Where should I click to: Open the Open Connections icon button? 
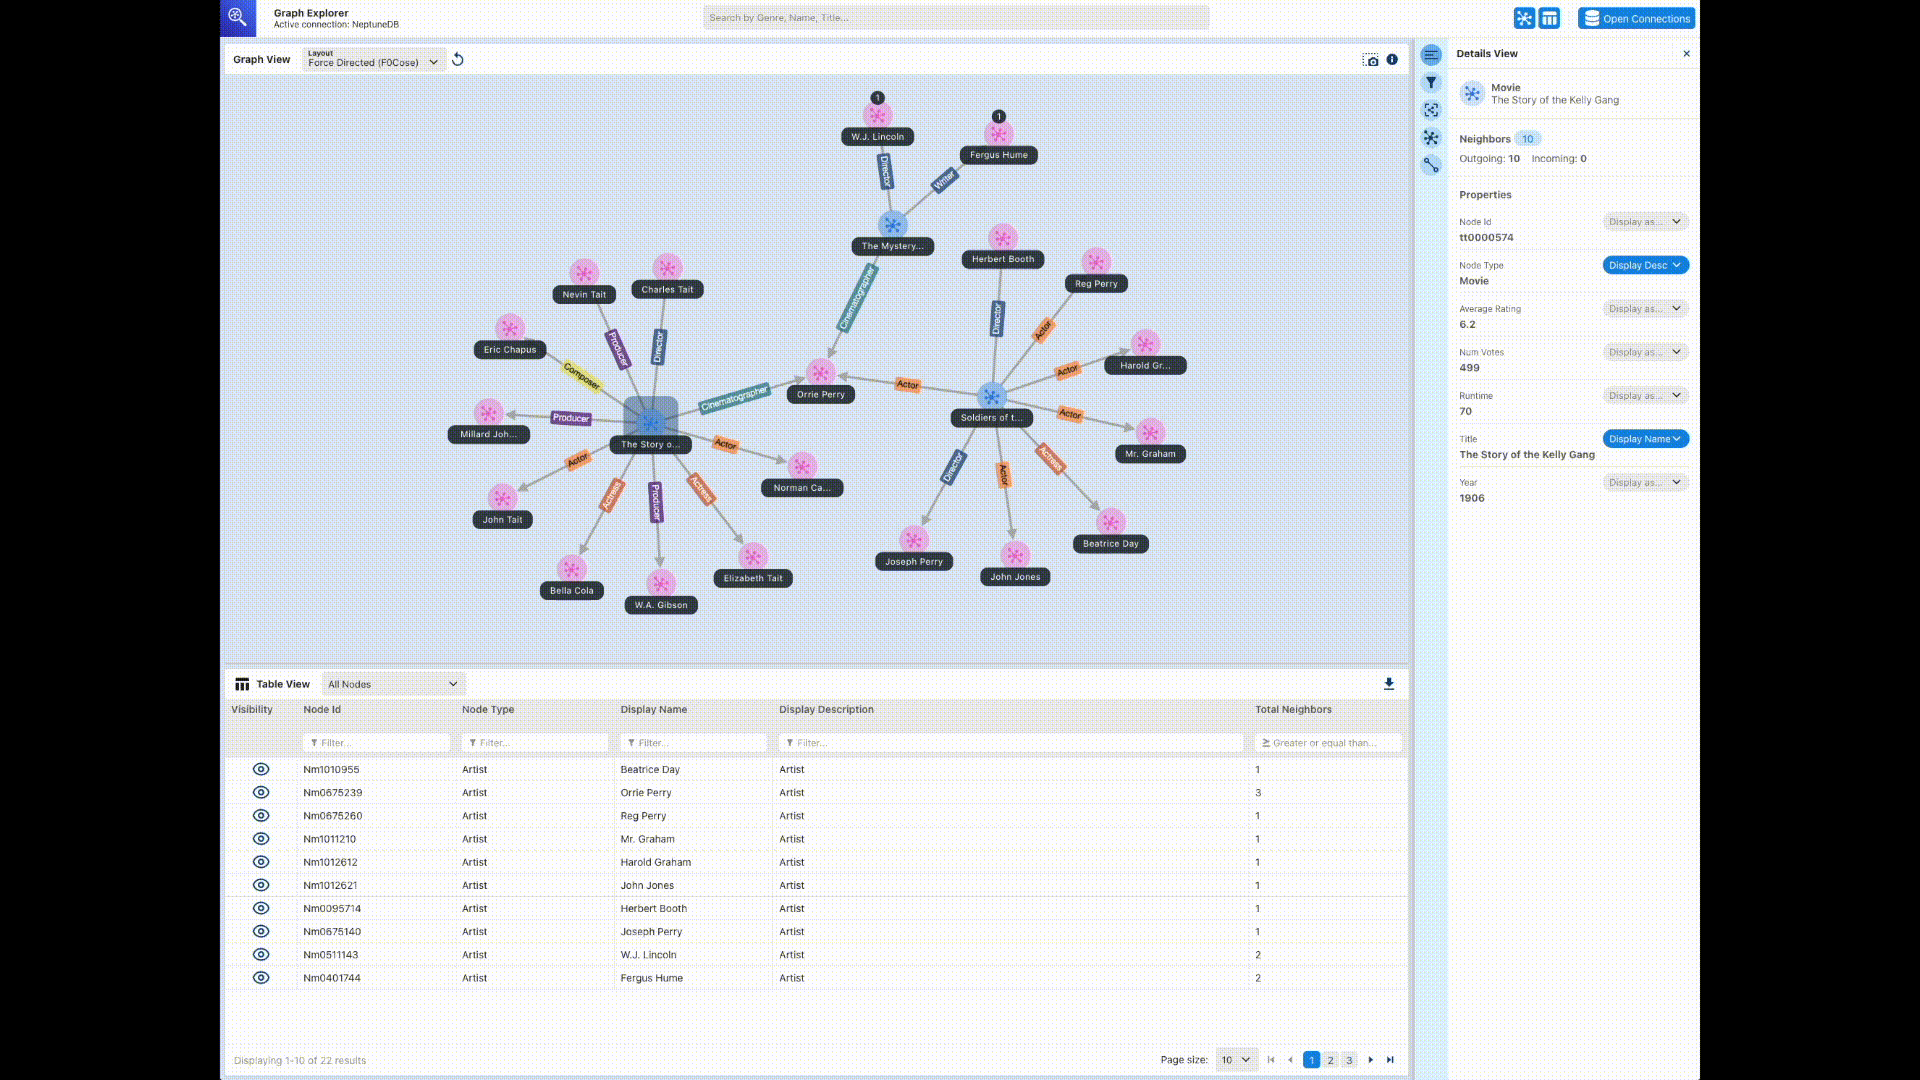click(1592, 17)
